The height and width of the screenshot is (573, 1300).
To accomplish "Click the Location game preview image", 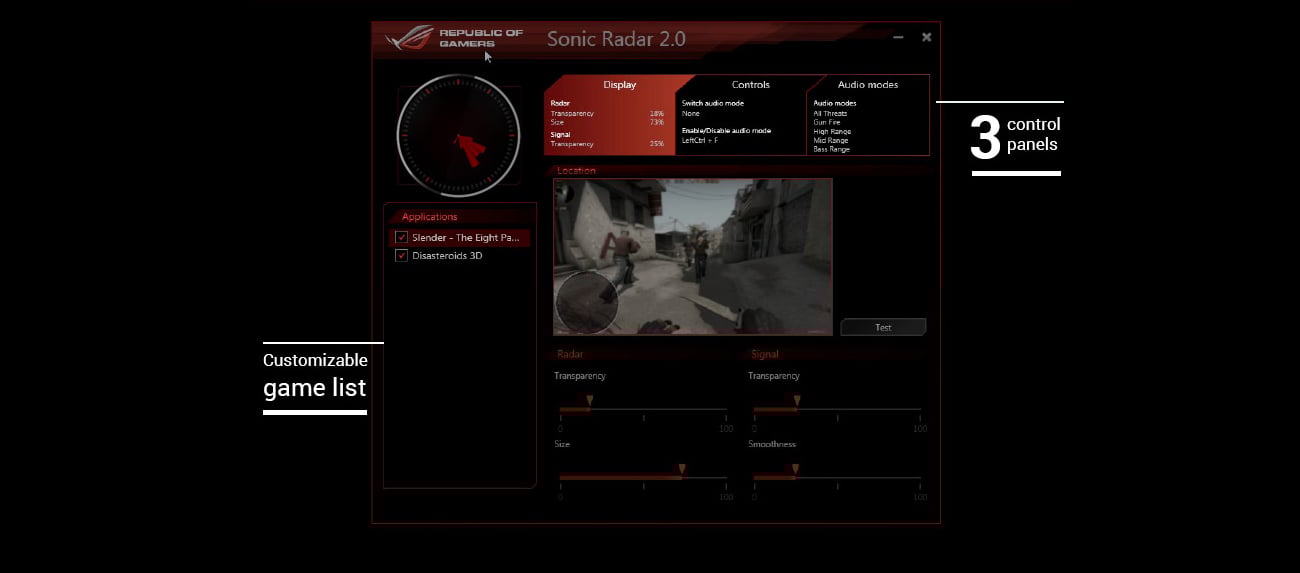I will pyautogui.click(x=693, y=257).
